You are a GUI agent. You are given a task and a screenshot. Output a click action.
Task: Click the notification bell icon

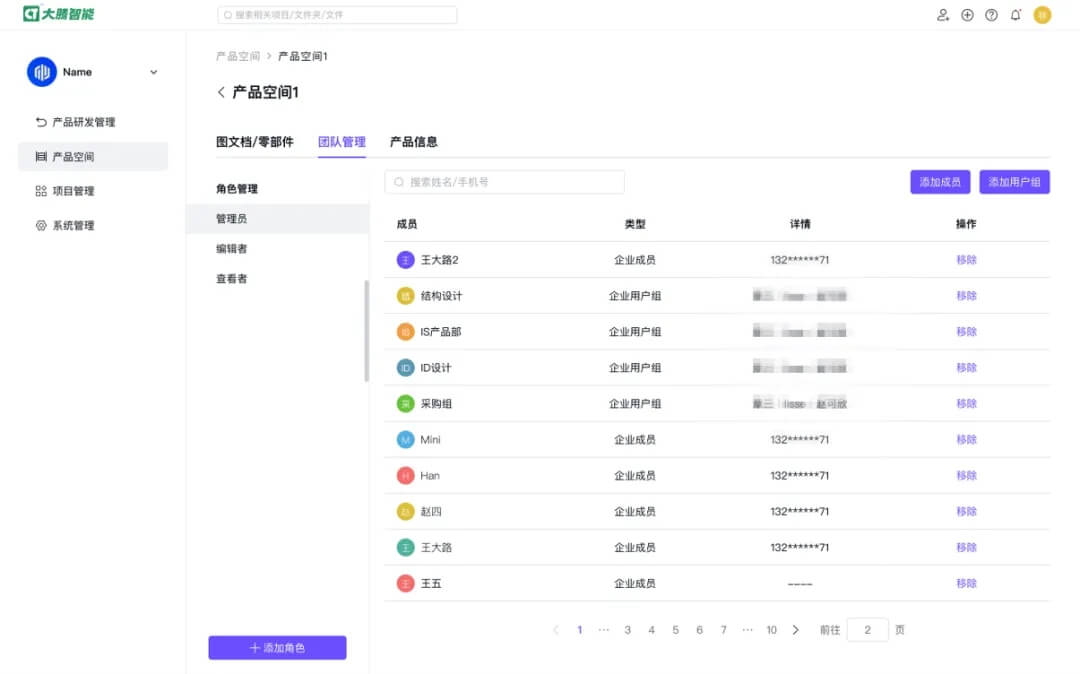(1015, 15)
